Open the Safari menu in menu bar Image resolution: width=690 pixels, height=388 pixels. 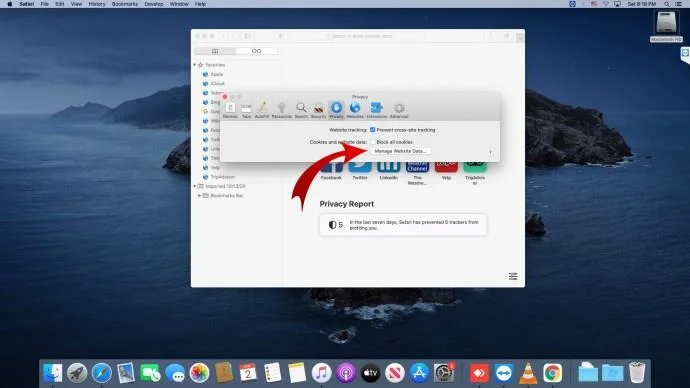[x=26, y=4]
